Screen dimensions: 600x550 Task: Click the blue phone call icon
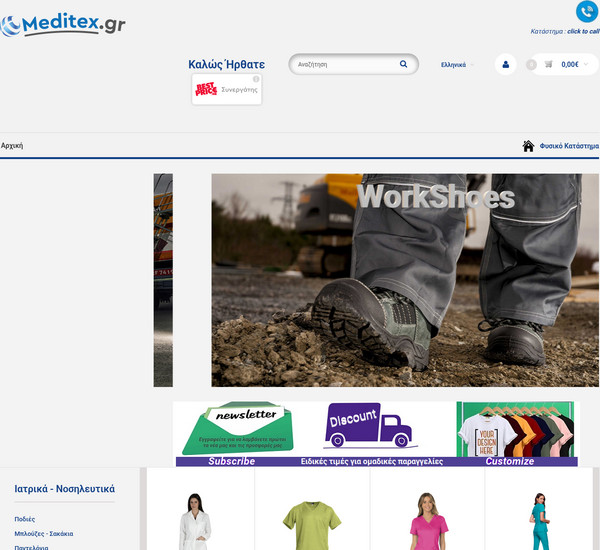587,11
